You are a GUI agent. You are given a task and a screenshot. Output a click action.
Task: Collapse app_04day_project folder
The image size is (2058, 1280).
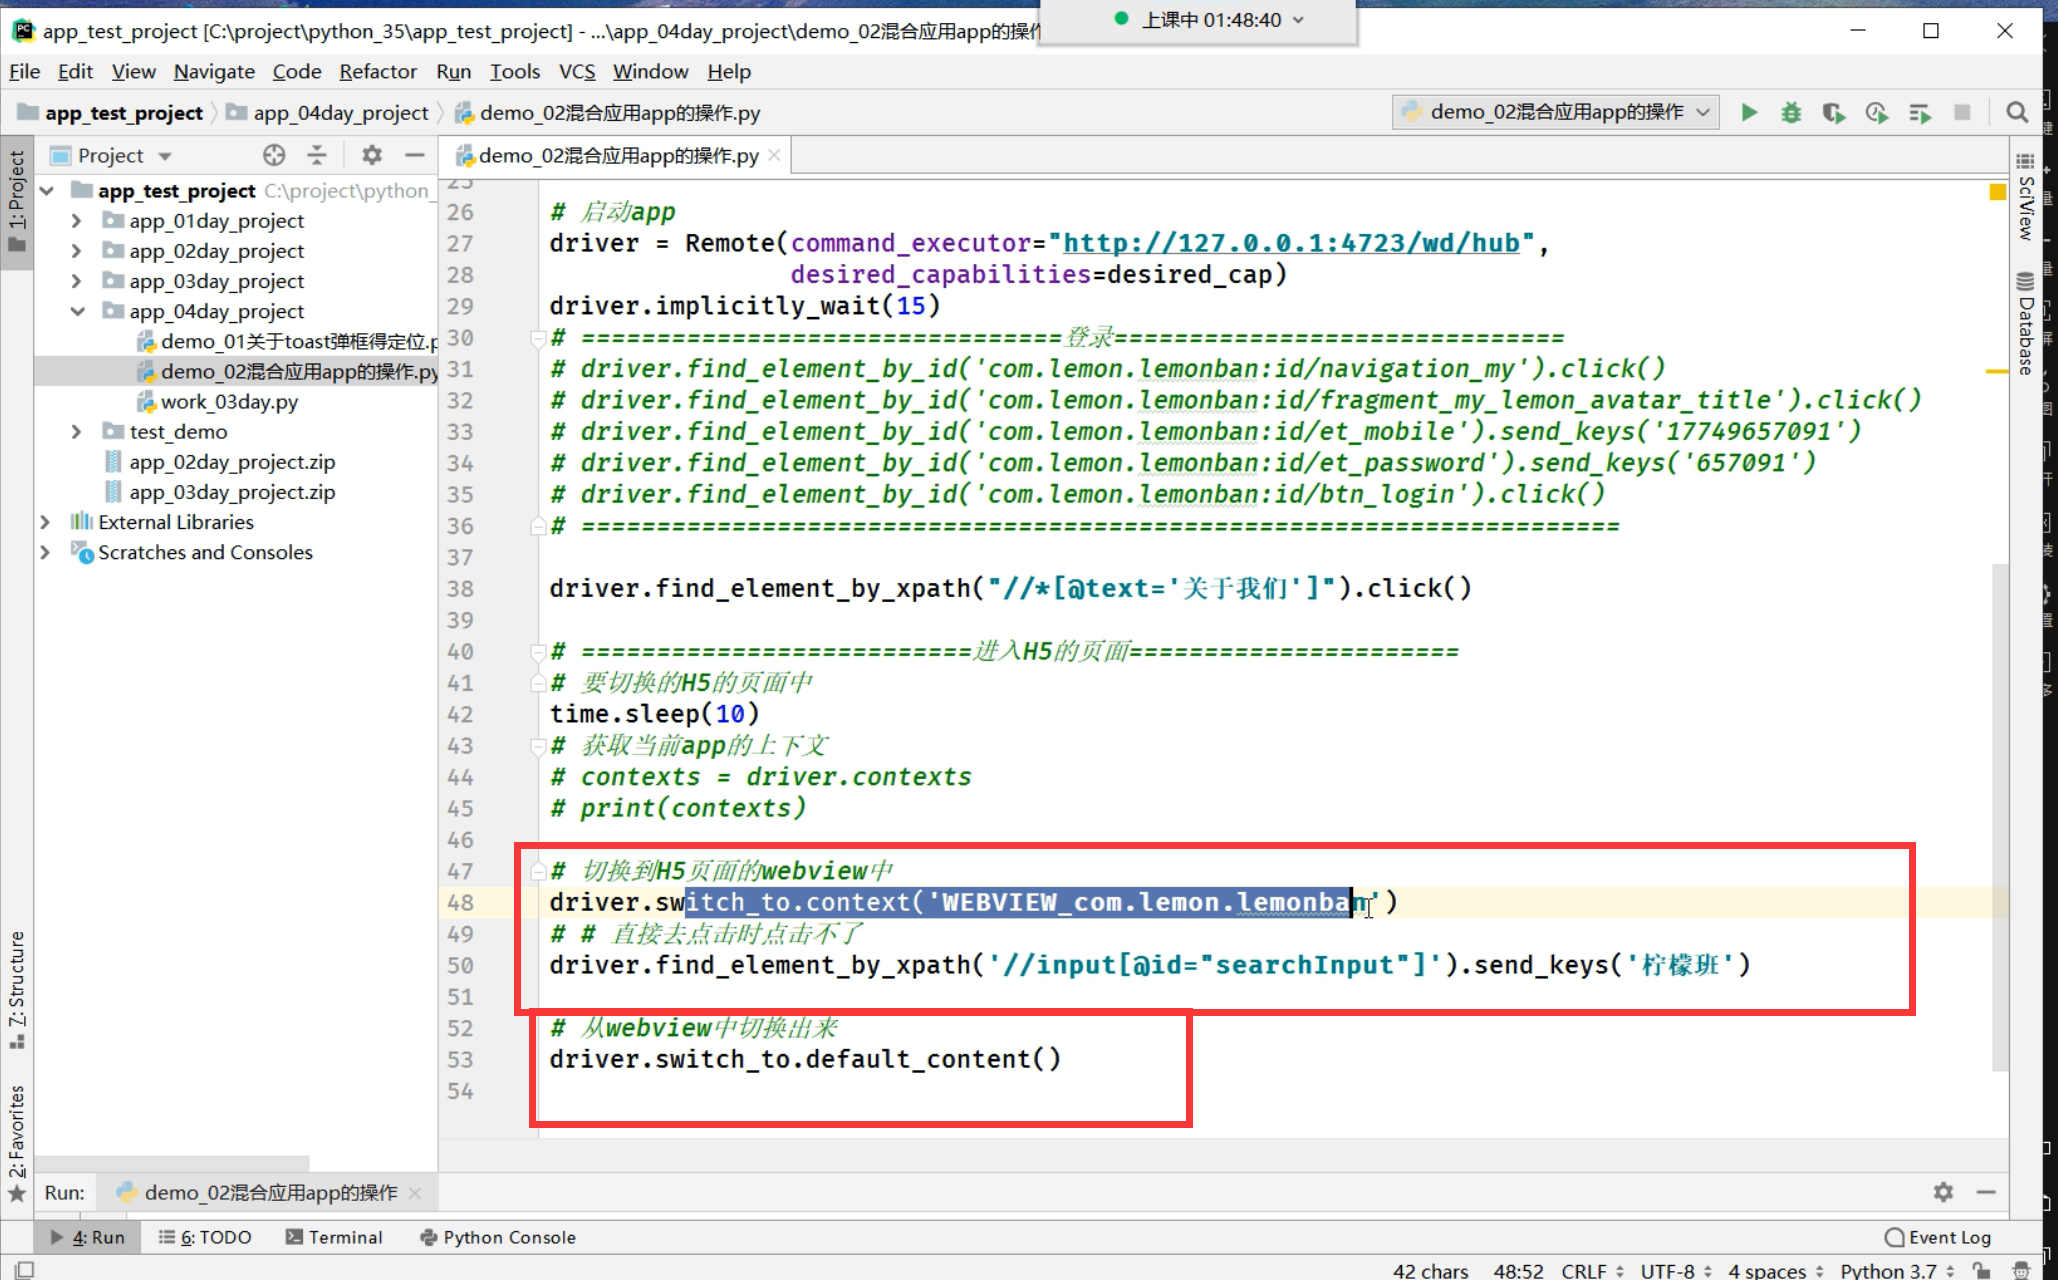point(77,311)
